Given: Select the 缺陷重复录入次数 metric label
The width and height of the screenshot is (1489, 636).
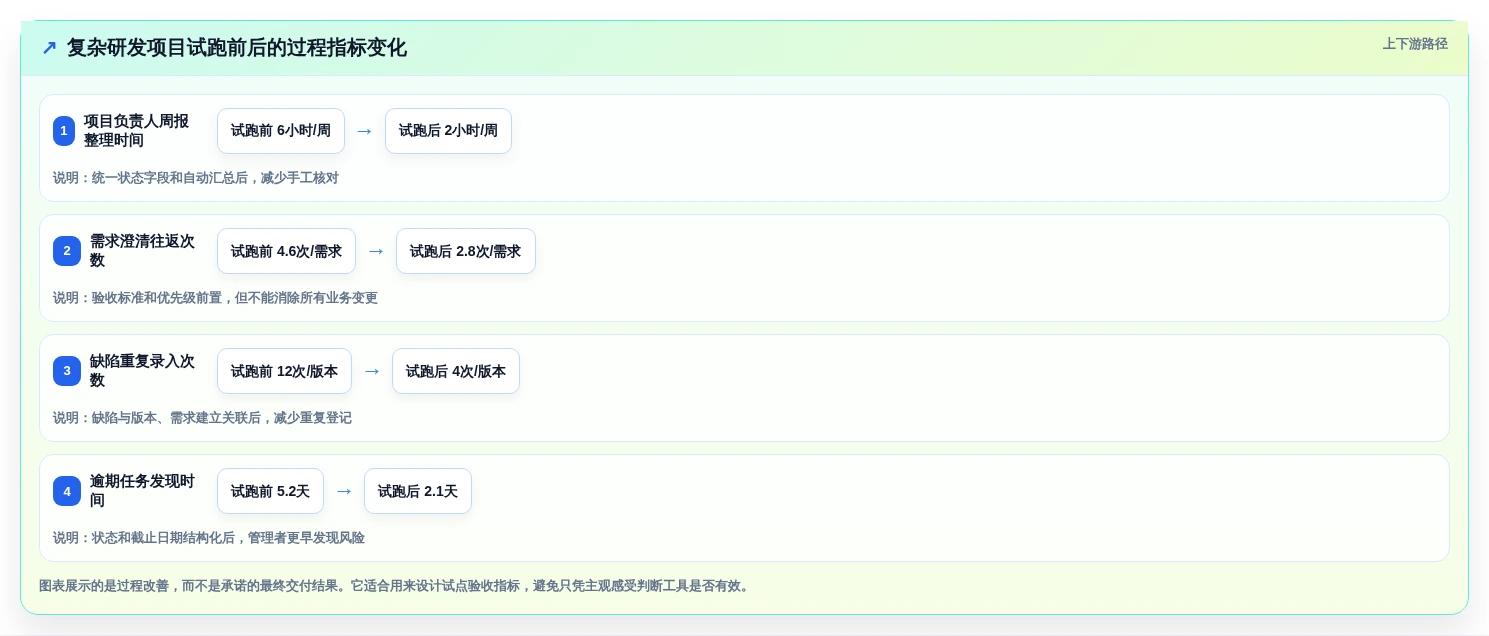Looking at the screenshot, I should (x=143, y=371).
